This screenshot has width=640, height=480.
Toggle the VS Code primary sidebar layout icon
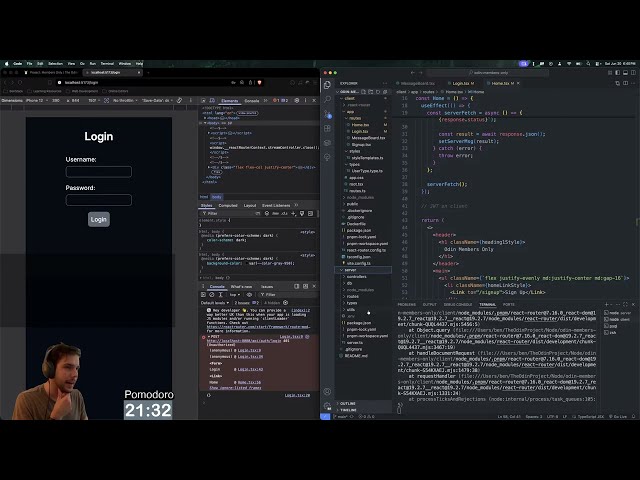coord(618,73)
